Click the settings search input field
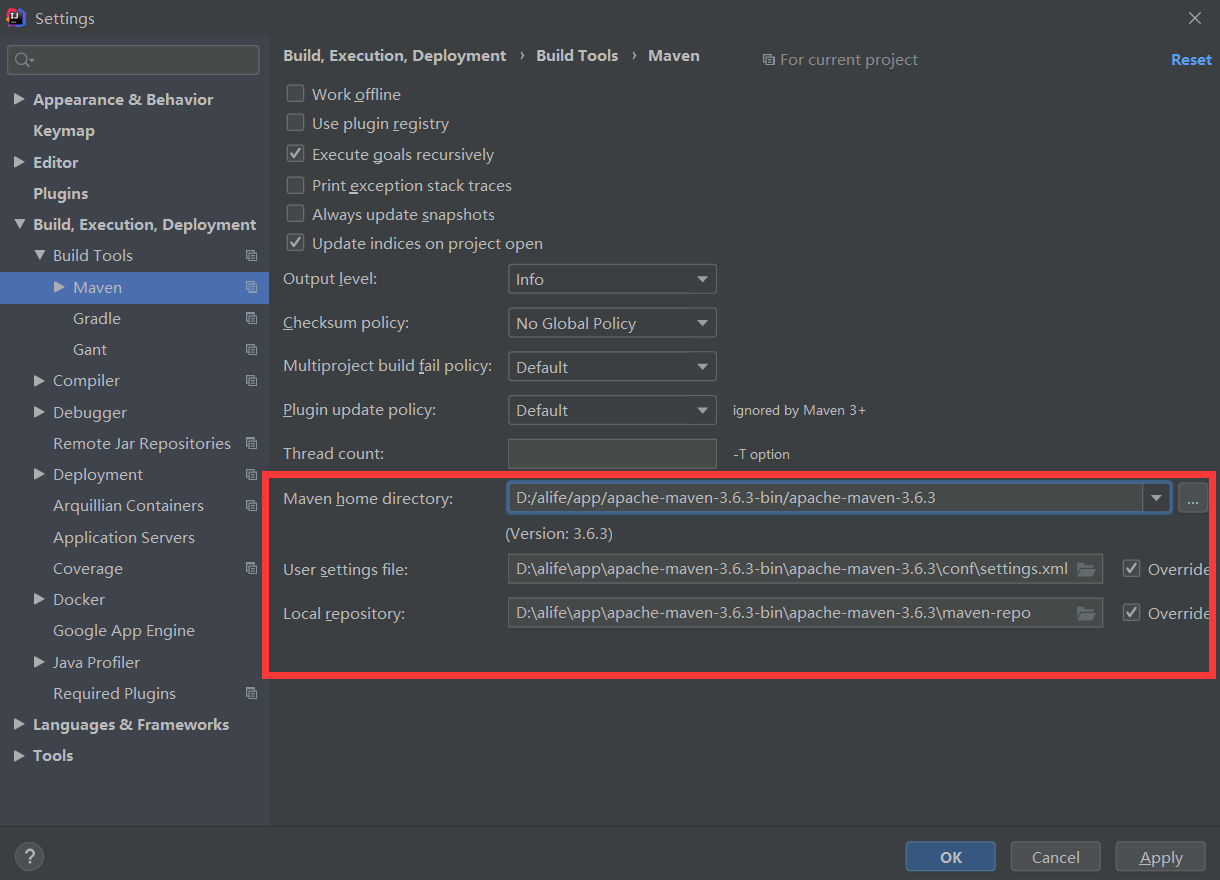The width and height of the screenshot is (1220, 880). coord(133,60)
